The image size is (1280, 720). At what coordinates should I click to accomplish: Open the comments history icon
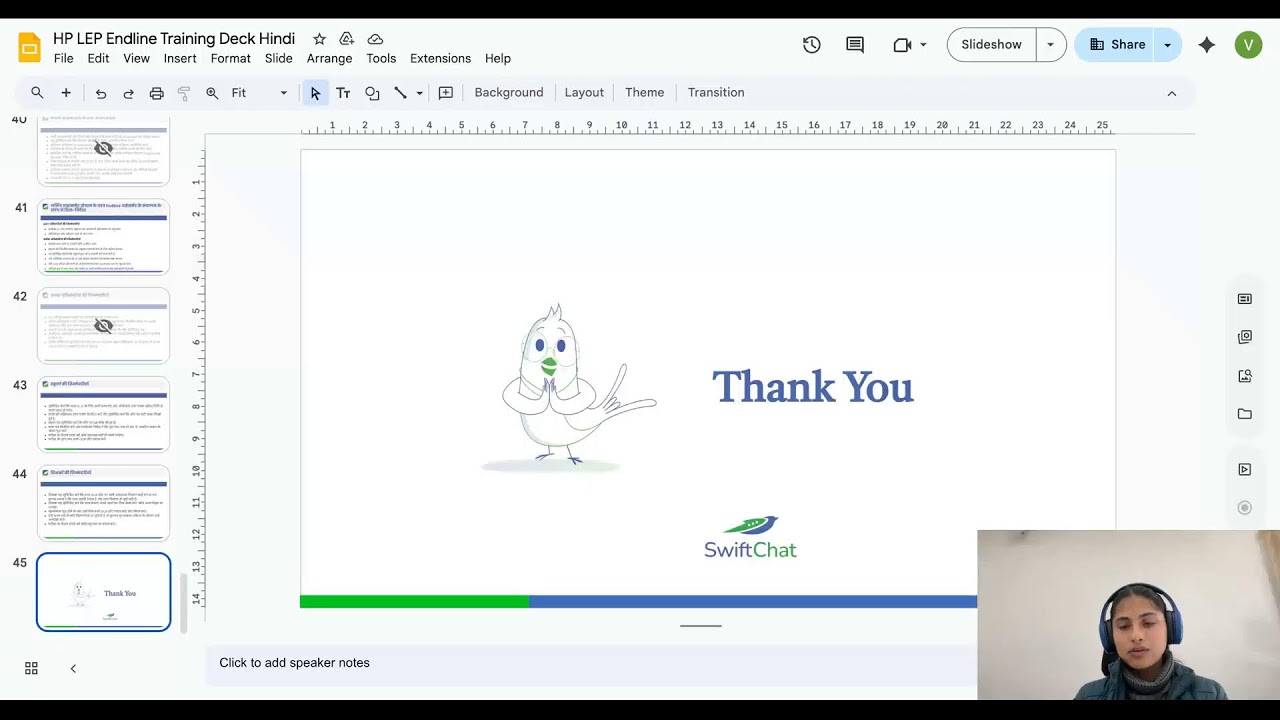pos(855,45)
